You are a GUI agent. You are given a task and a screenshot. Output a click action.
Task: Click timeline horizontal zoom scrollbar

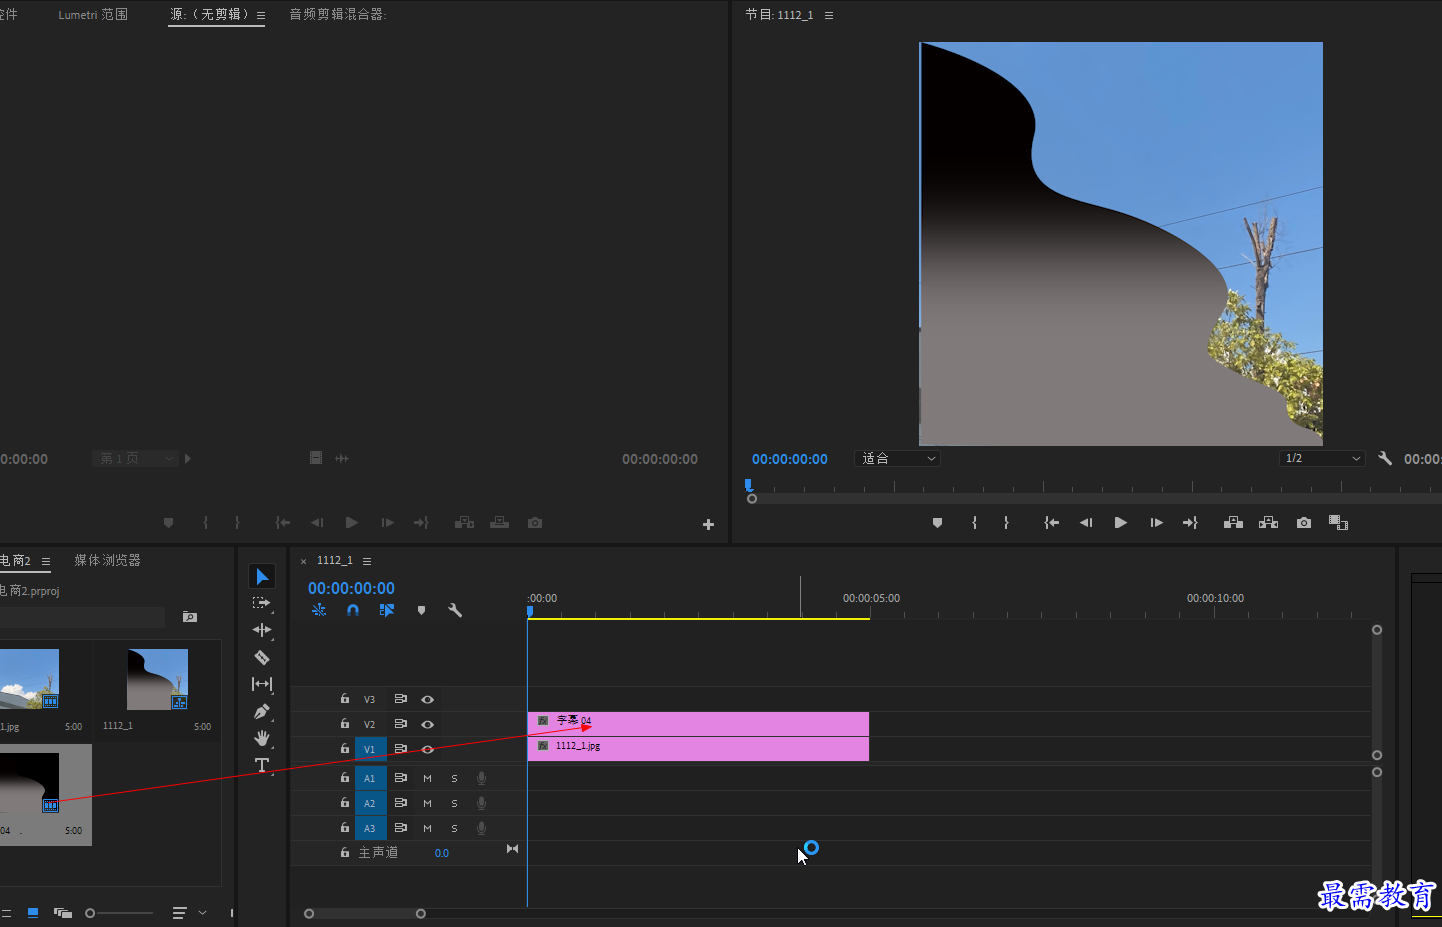pyautogui.click(x=365, y=913)
